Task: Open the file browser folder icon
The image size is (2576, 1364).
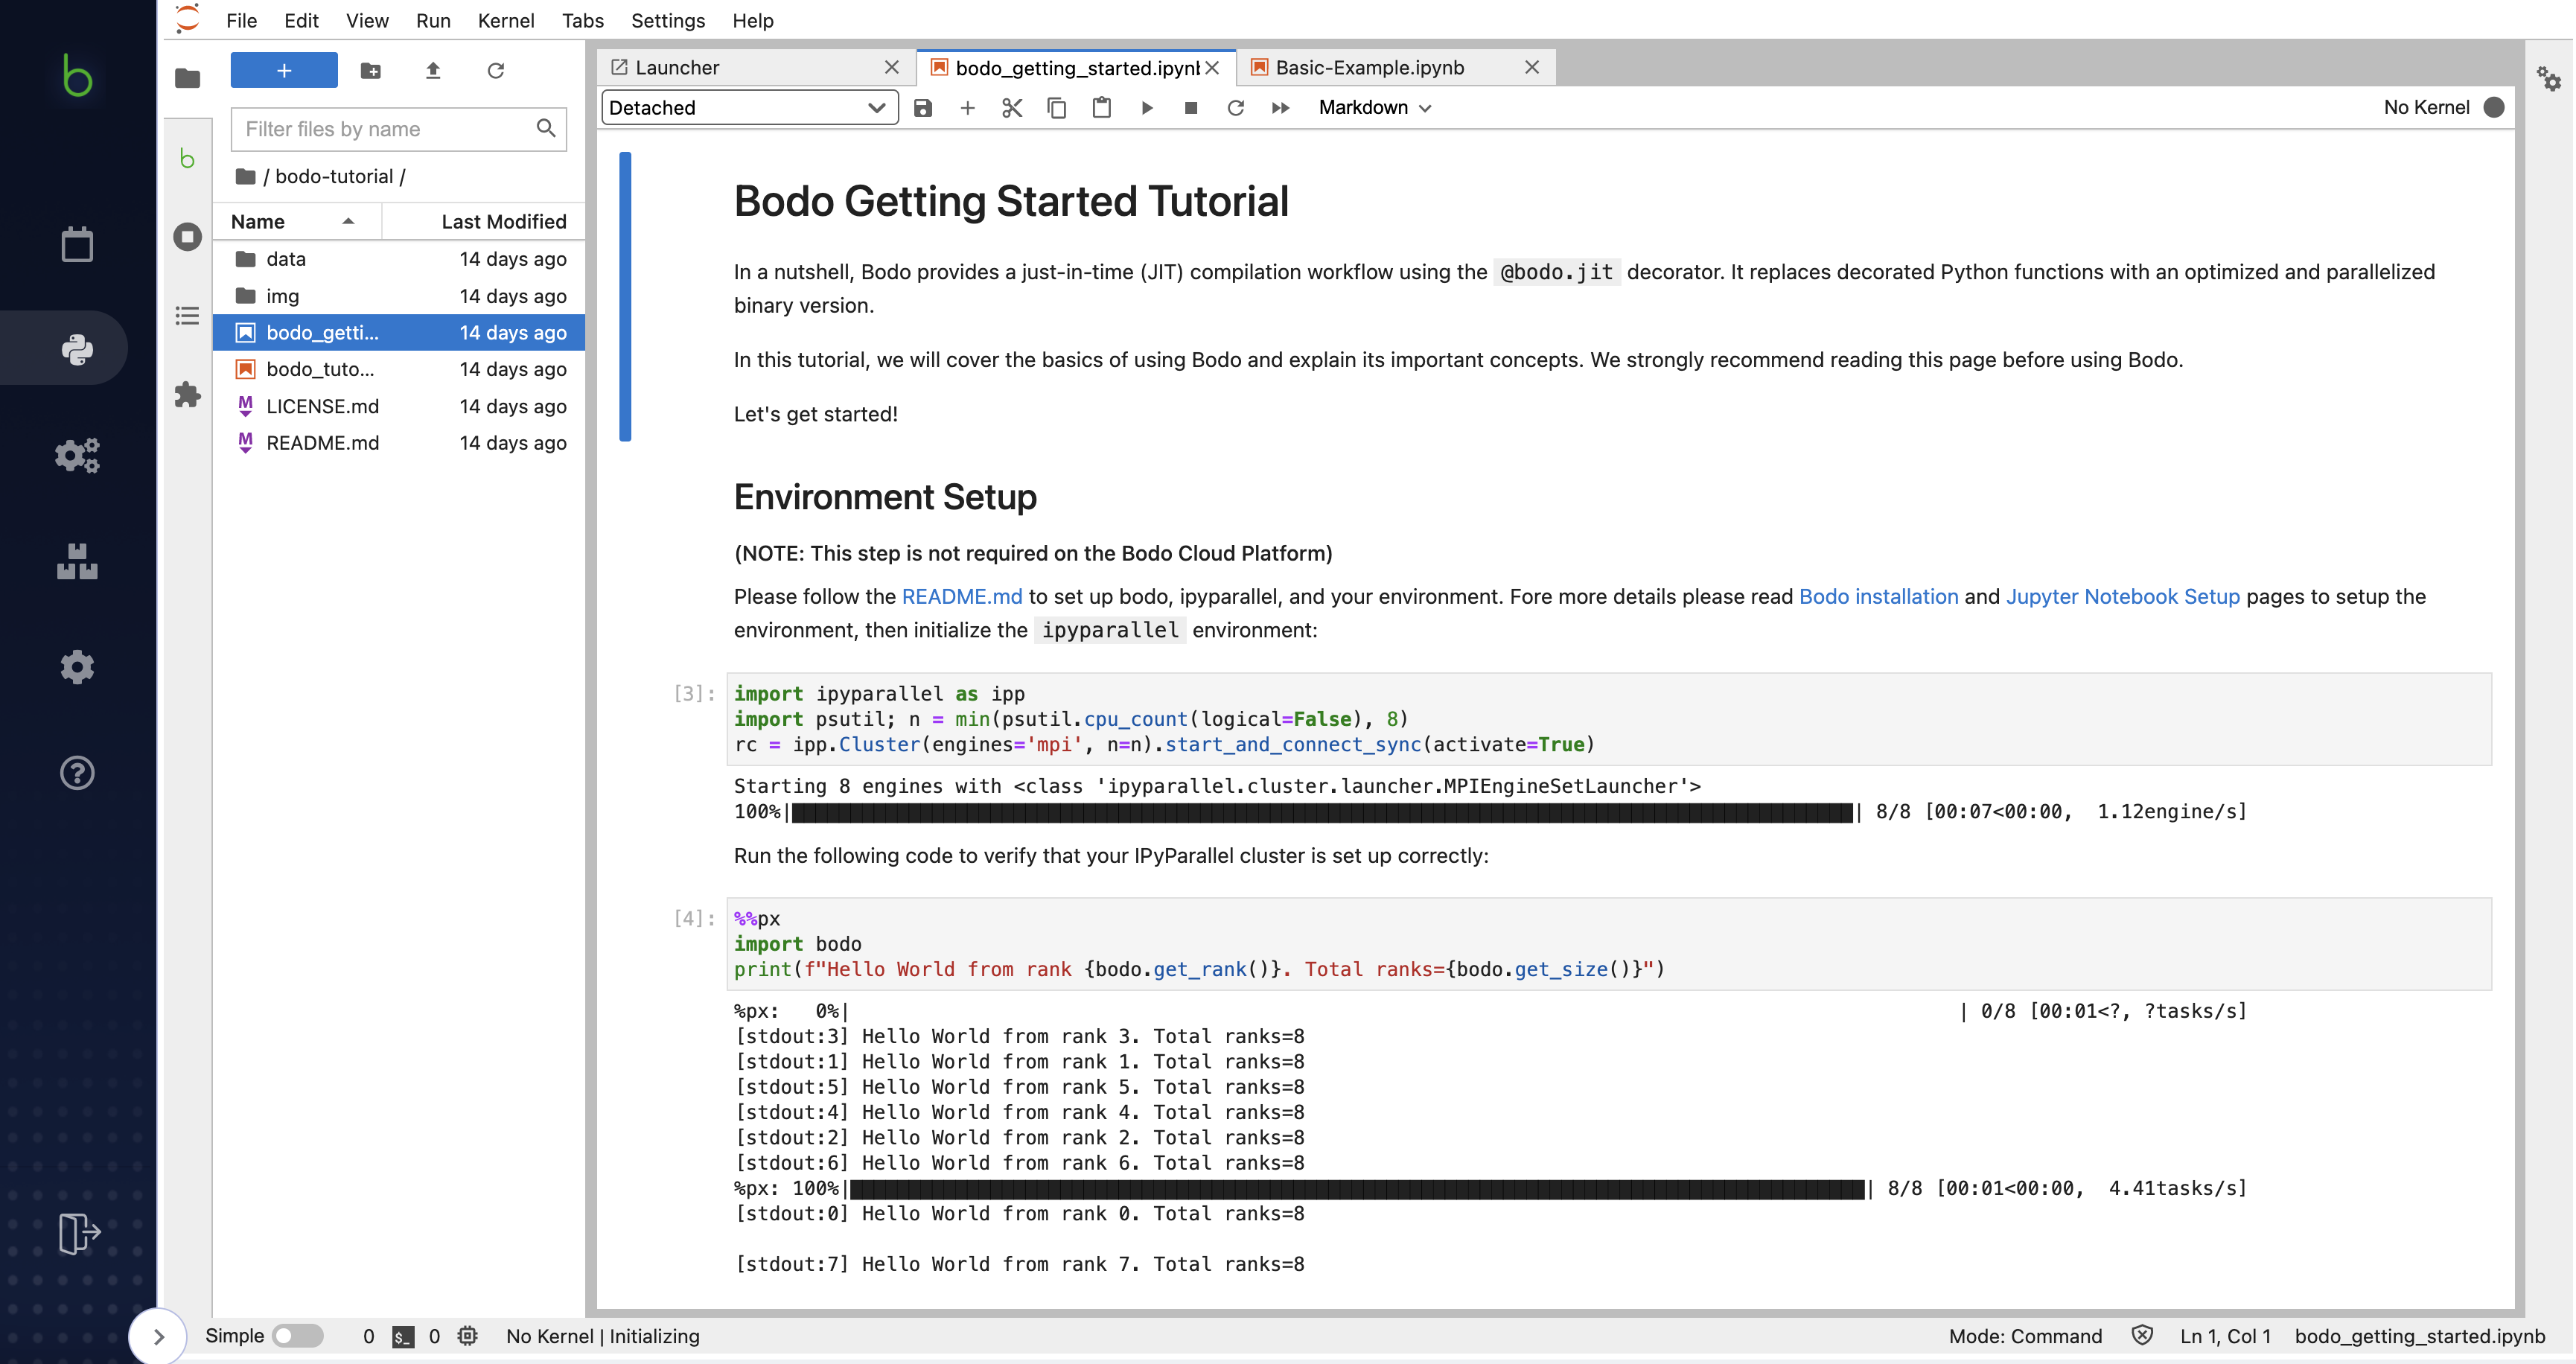Action: pyautogui.click(x=187, y=78)
